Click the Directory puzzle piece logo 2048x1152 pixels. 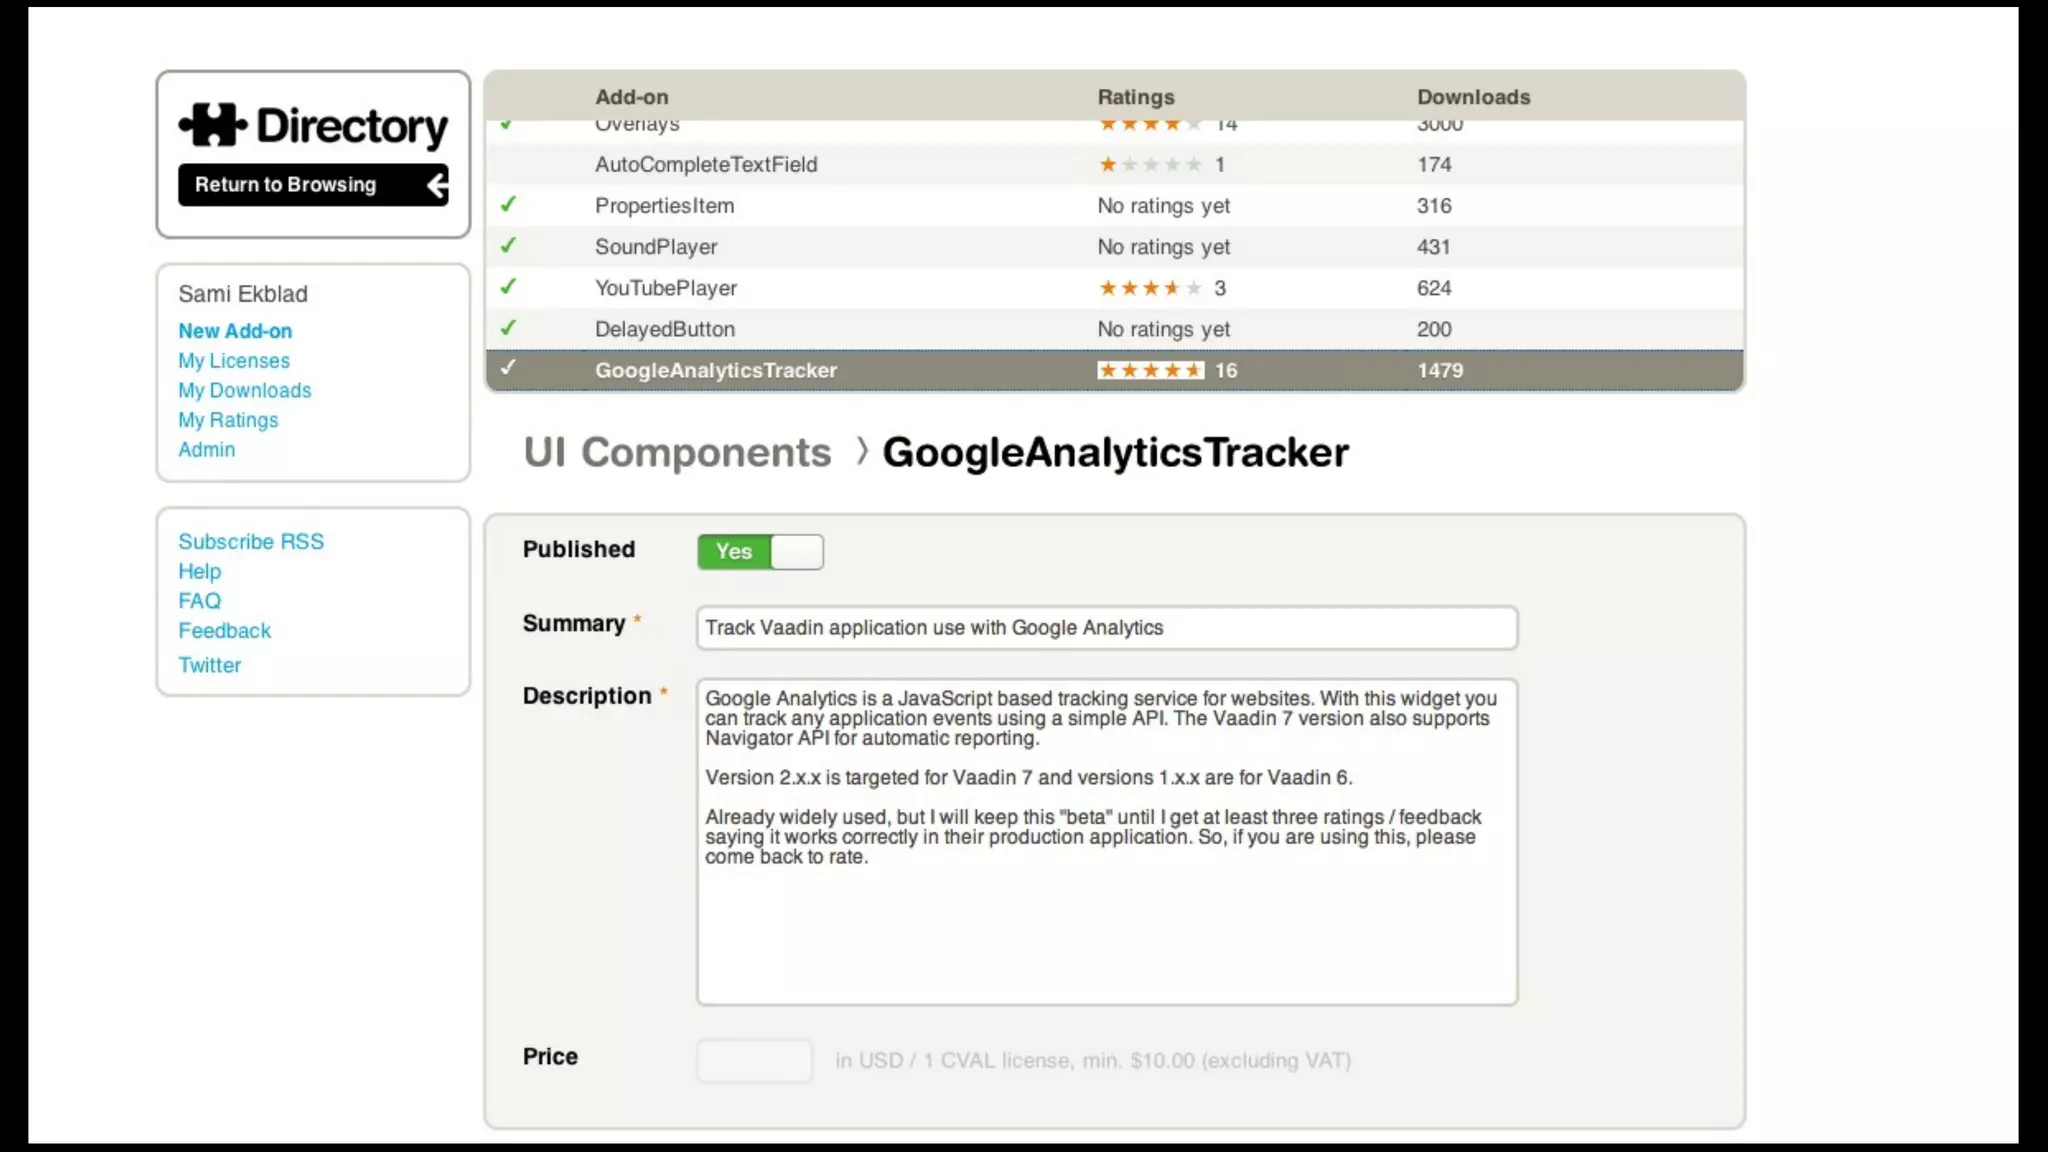pos(213,125)
